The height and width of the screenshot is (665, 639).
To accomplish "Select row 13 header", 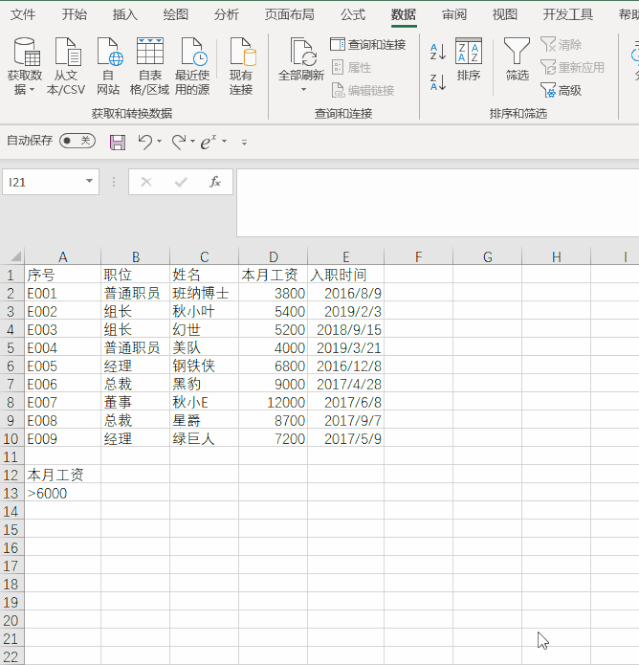I will click(12, 493).
